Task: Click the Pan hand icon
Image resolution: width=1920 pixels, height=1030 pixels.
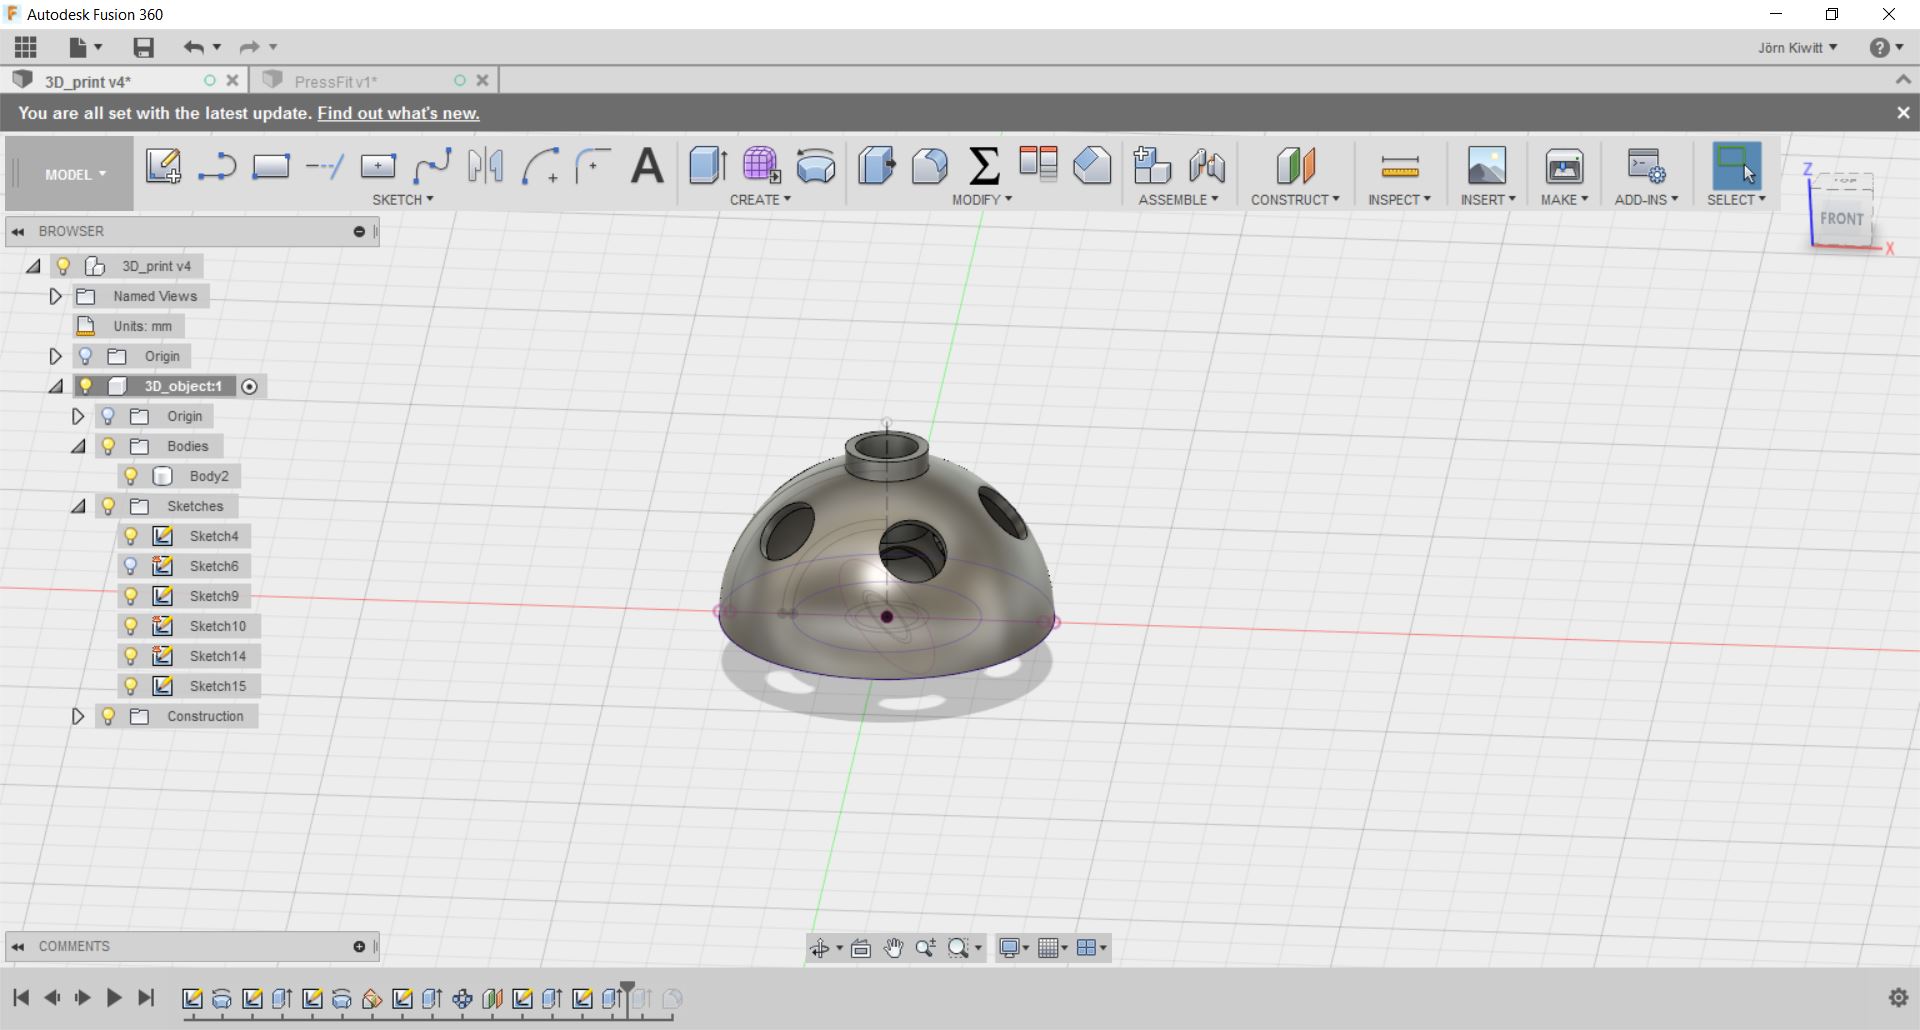Action: point(893,948)
